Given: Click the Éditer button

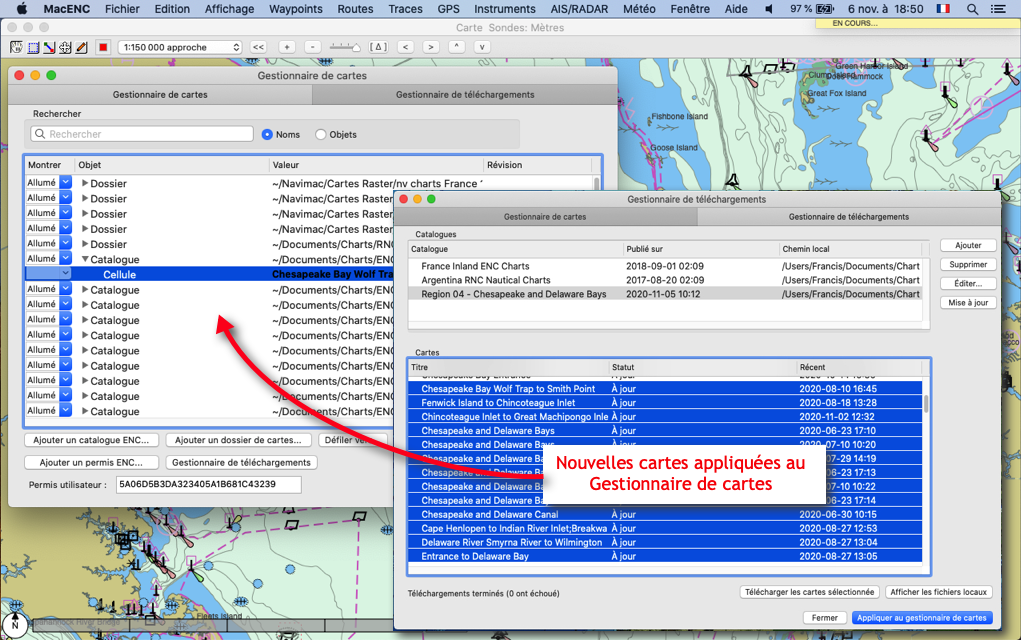Looking at the screenshot, I should (x=968, y=283).
